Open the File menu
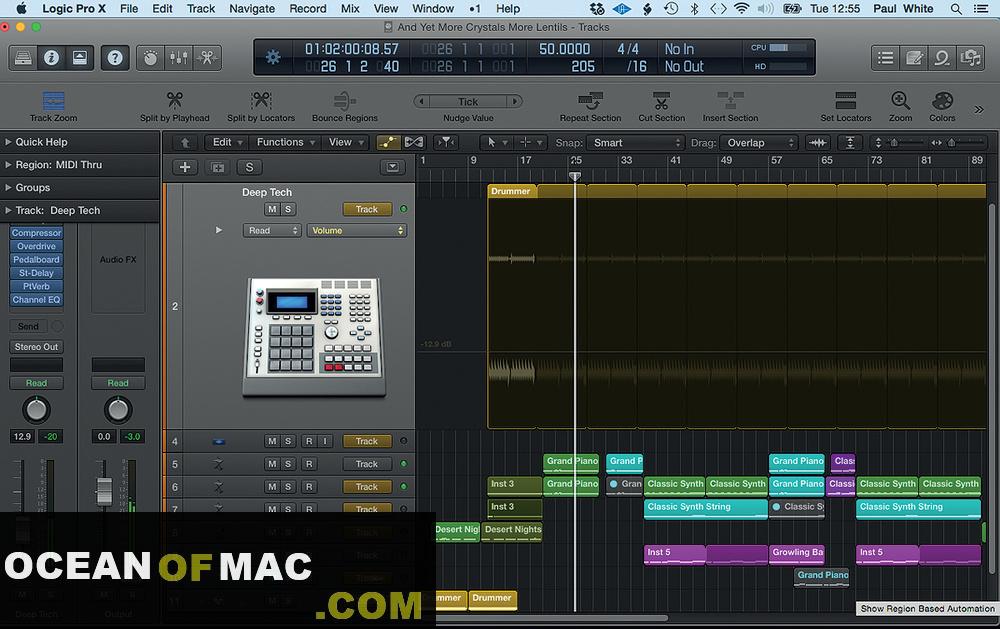Screen dimensions: 1000x629 (x=129, y=8)
